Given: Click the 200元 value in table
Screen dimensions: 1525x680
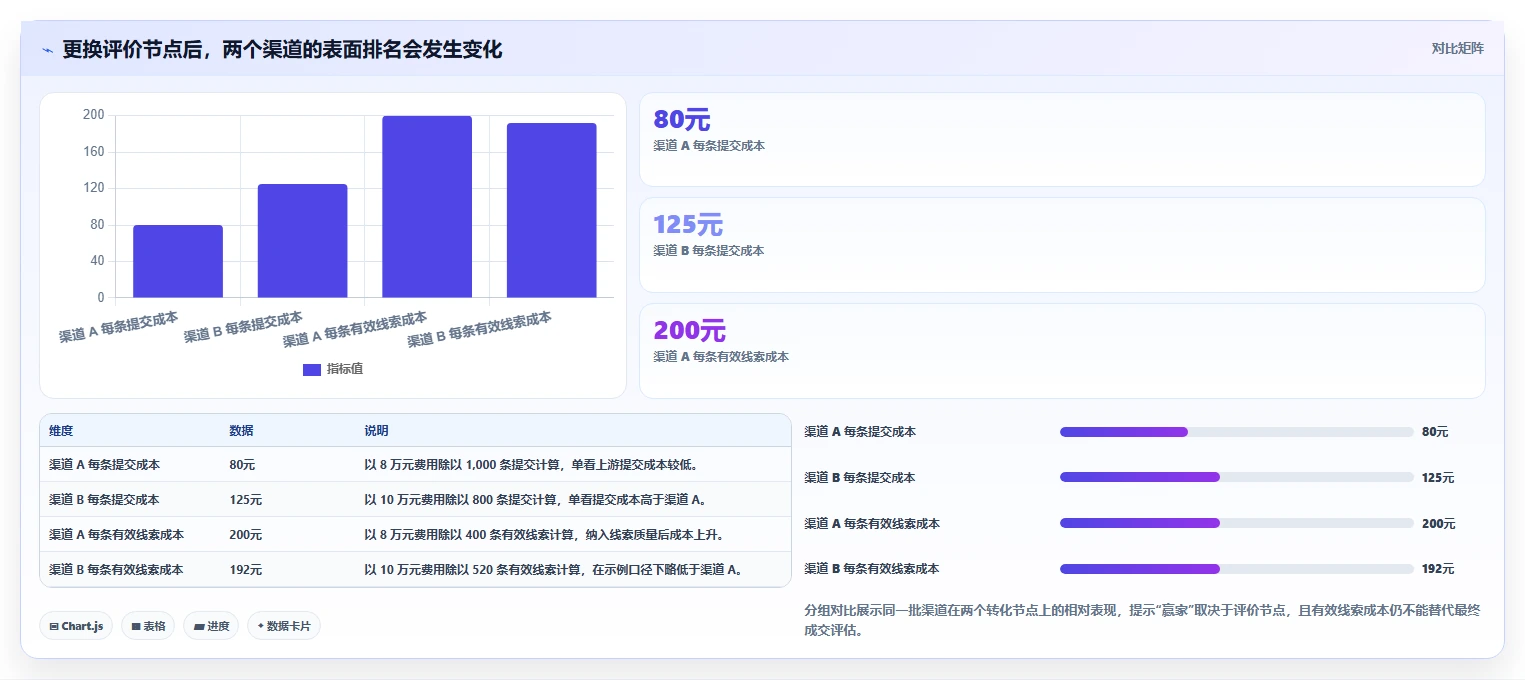Looking at the screenshot, I should [245, 535].
